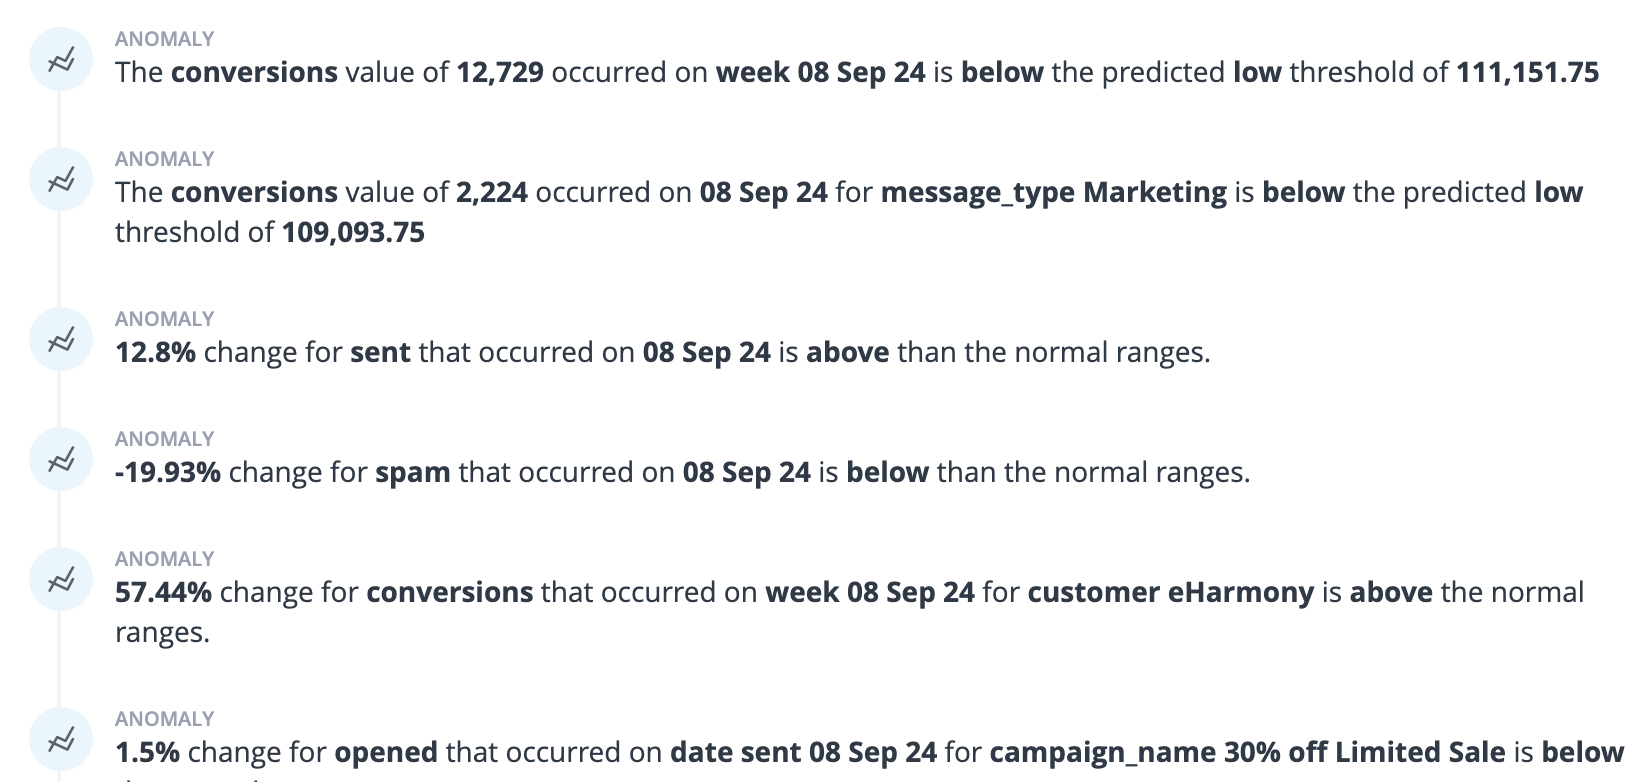Screen dimensions: 1642x782
Task: Click the bold 'customer eHarmony' text
Action: point(1170,593)
